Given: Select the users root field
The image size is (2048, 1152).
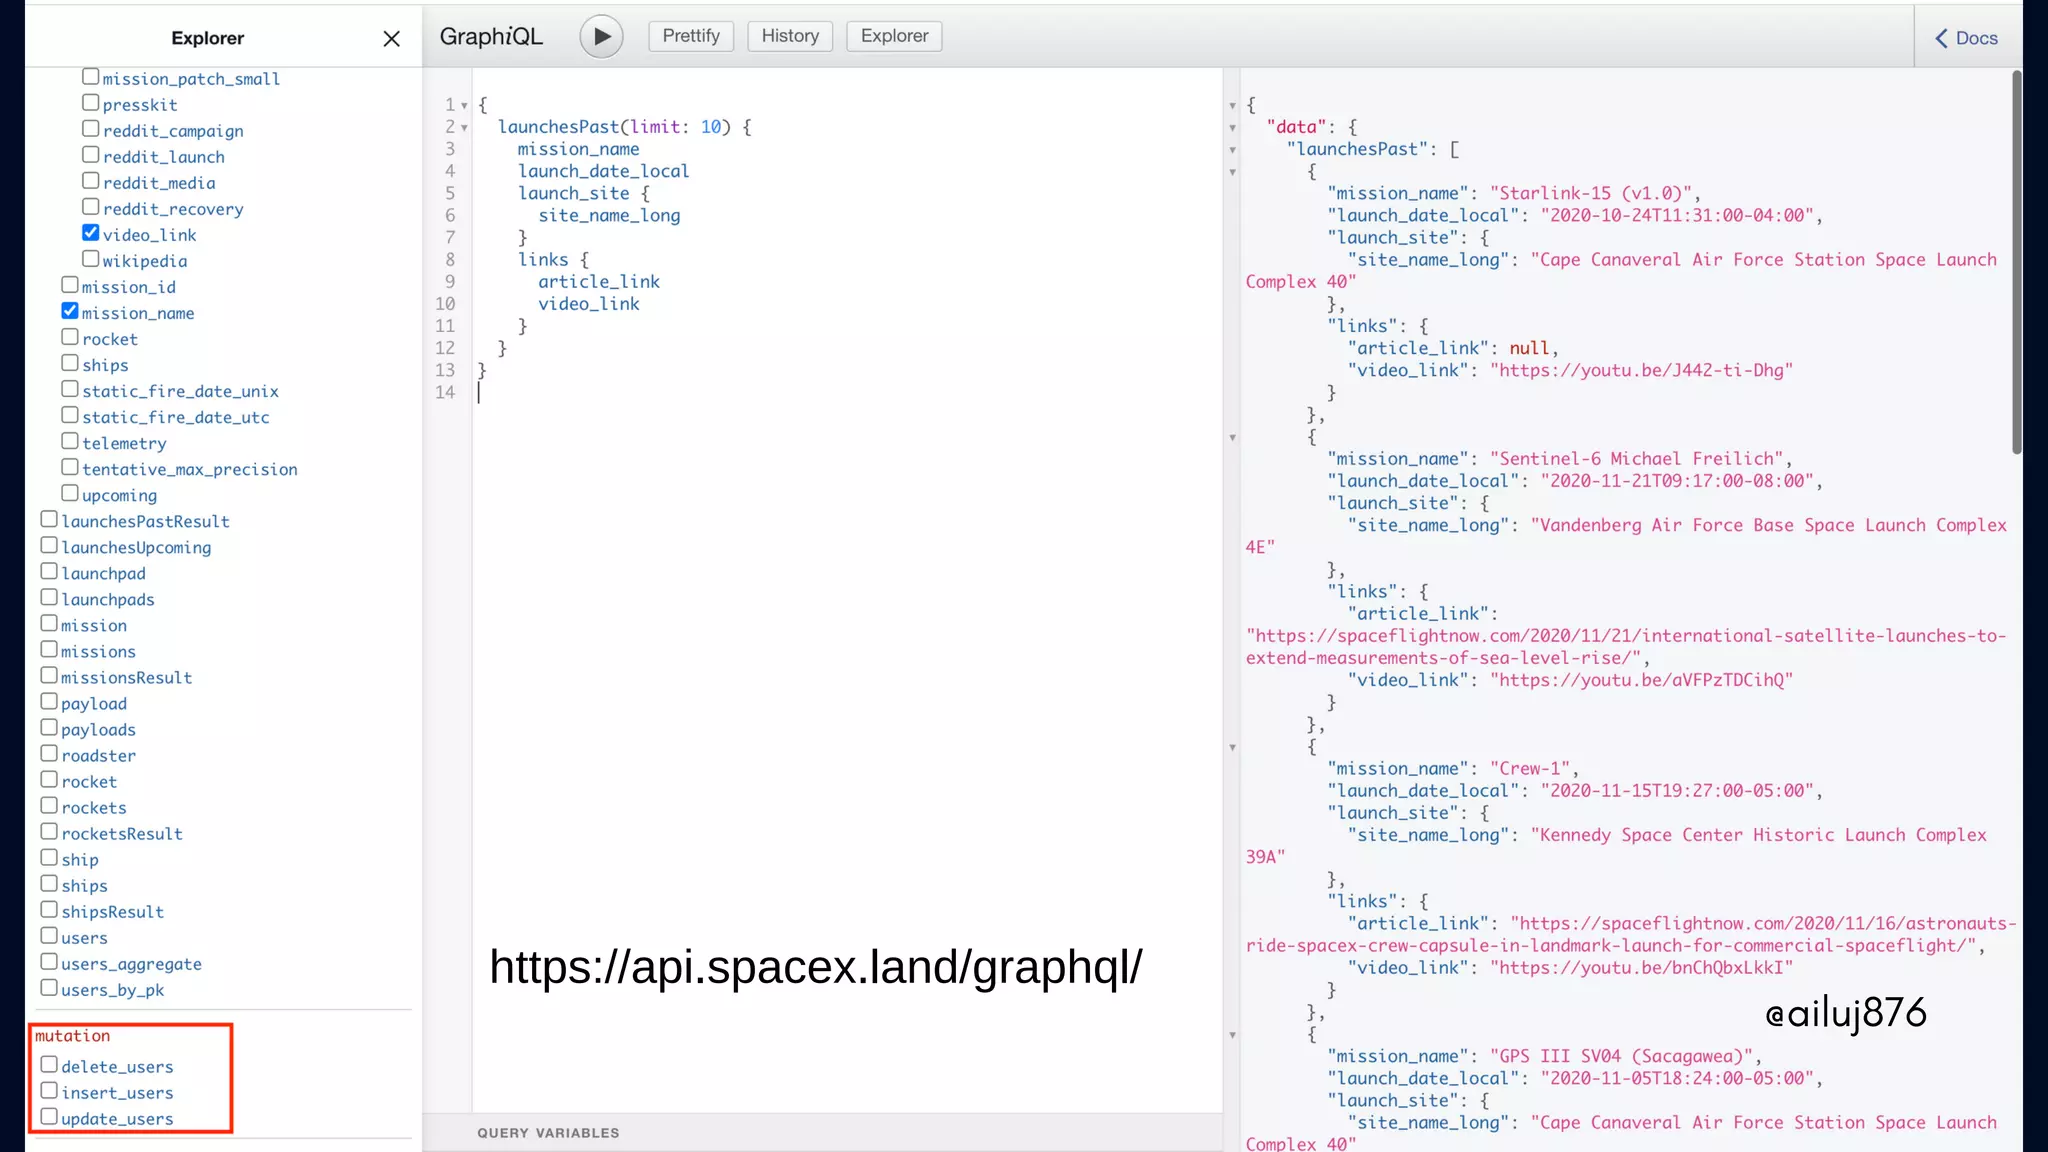Looking at the screenshot, I should click(49, 935).
